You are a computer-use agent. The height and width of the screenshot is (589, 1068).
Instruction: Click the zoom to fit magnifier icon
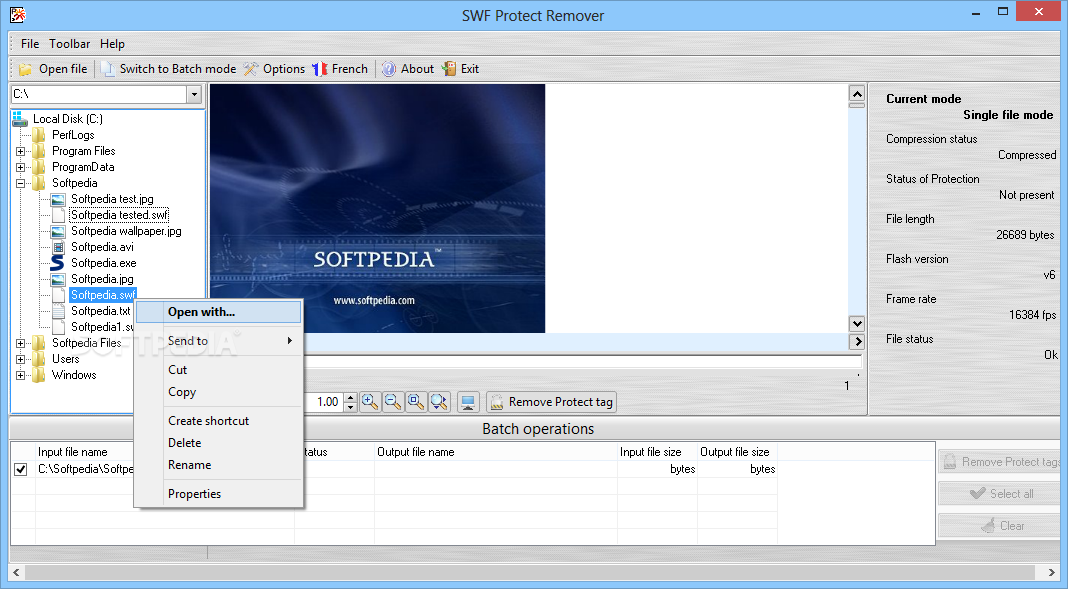pos(416,402)
